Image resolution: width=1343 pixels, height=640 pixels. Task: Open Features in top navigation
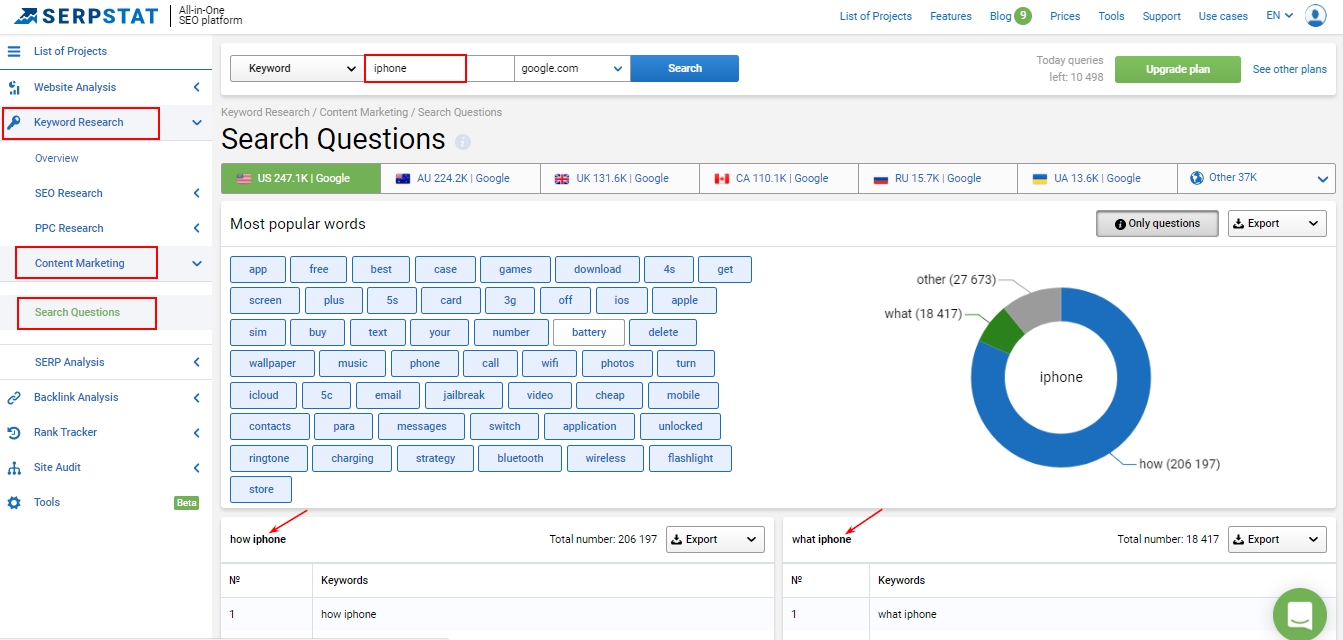950,16
